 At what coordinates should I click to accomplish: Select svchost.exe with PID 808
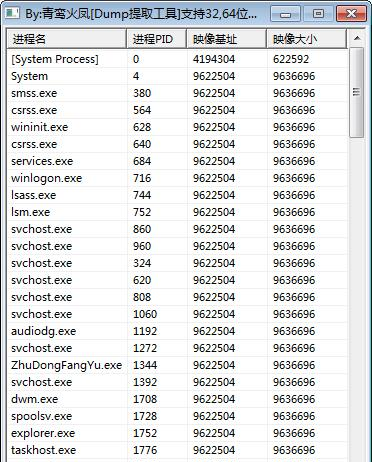[x=177, y=297]
